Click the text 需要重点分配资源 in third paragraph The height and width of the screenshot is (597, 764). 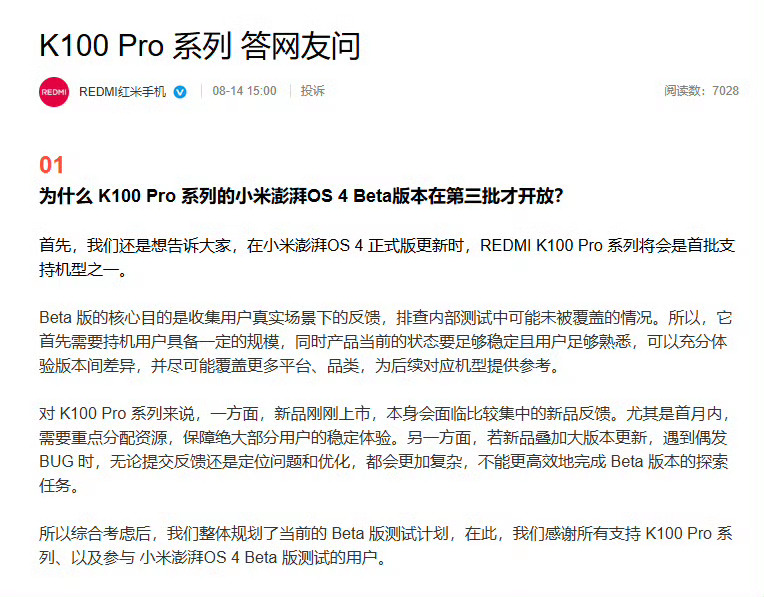(103, 437)
